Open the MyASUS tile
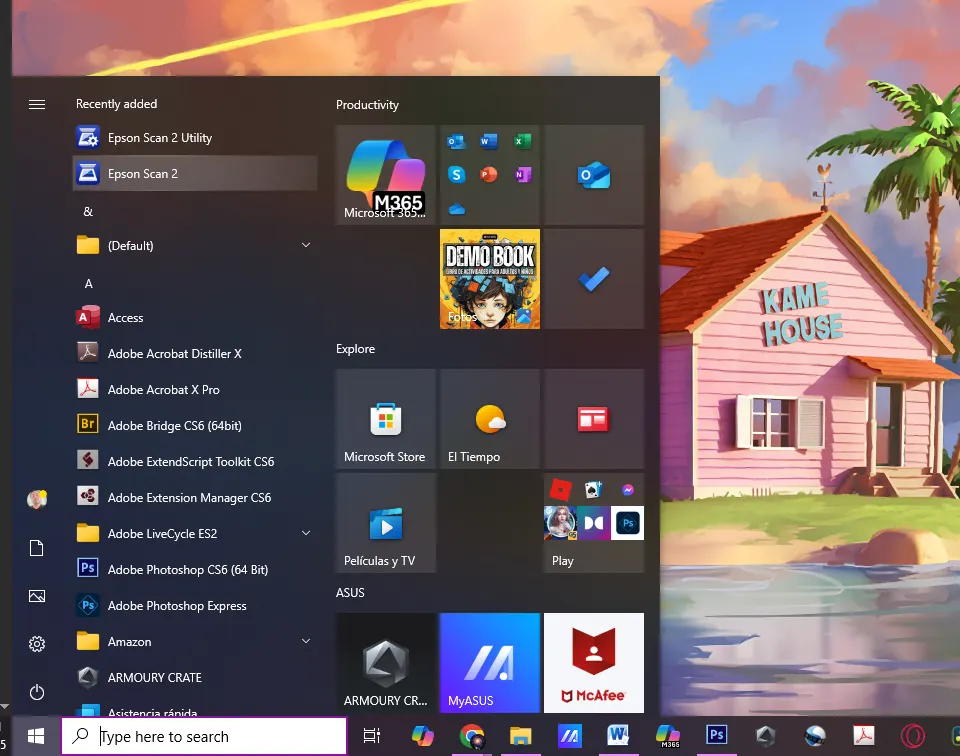Screen dimensions: 960x756 (490, 663)
